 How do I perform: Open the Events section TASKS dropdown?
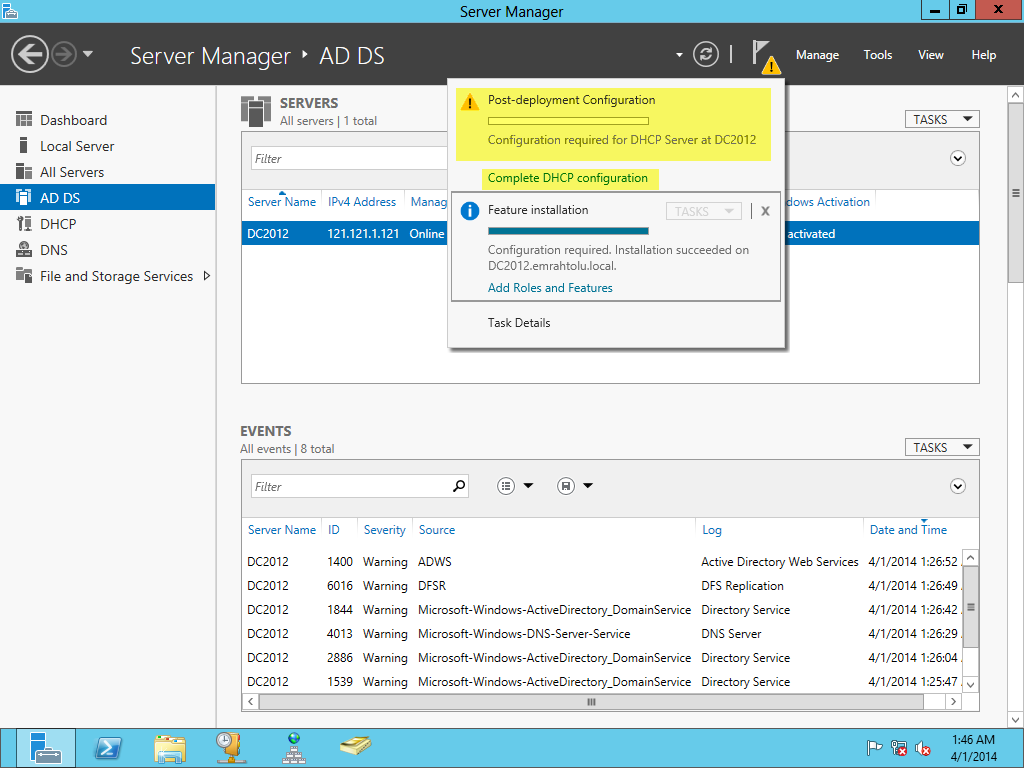point(942,447)
